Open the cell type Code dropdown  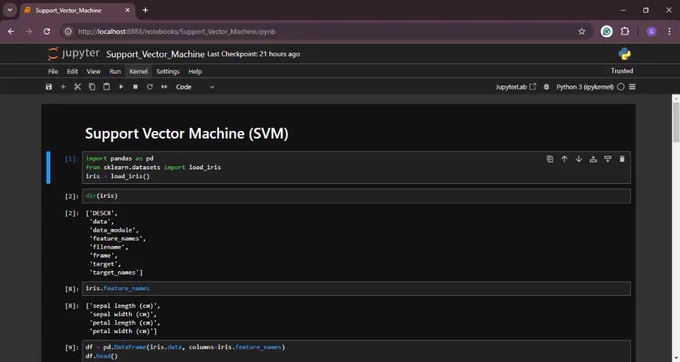(x=195, y=87)
